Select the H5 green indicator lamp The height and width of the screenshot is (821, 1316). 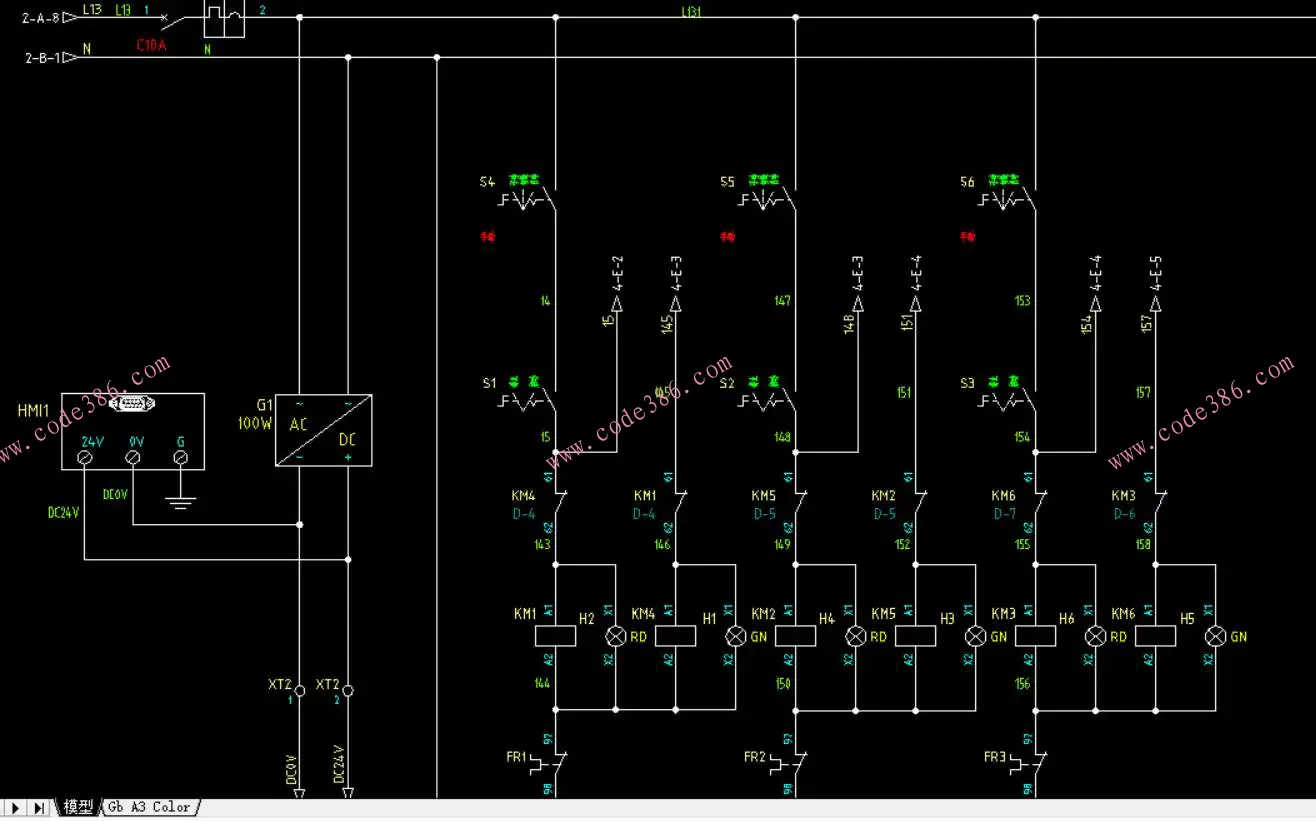tap(1215, 636)
